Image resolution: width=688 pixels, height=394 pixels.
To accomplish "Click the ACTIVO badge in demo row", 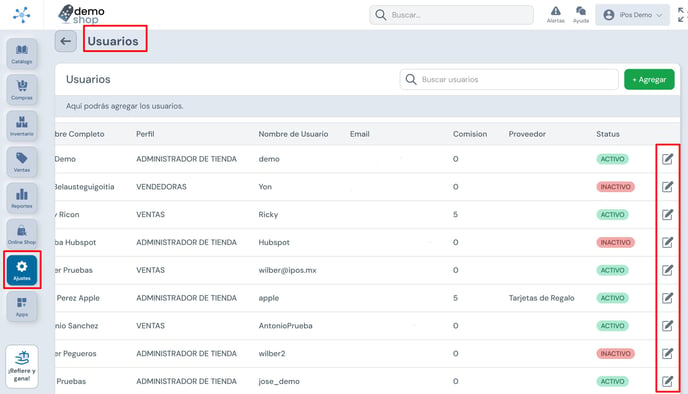I will pos(612,159).
